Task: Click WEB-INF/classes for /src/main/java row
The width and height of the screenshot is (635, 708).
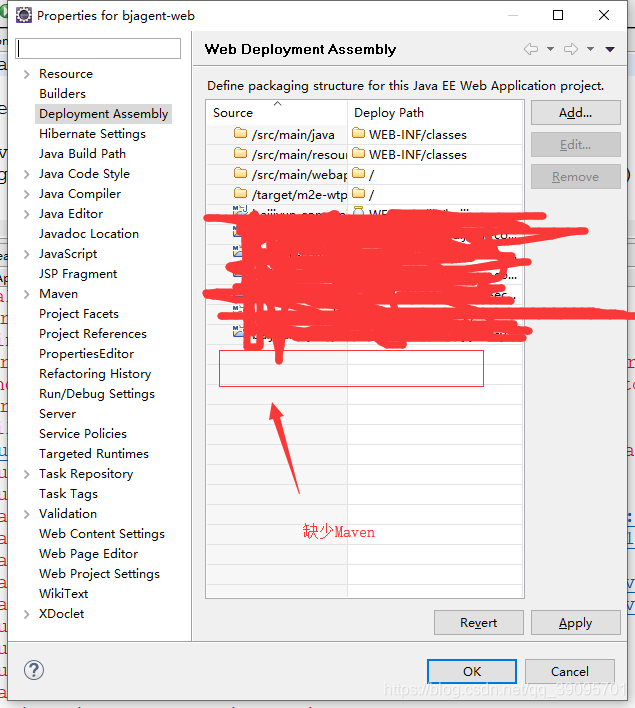Action: pyautogui.click(x=418, y=135)
